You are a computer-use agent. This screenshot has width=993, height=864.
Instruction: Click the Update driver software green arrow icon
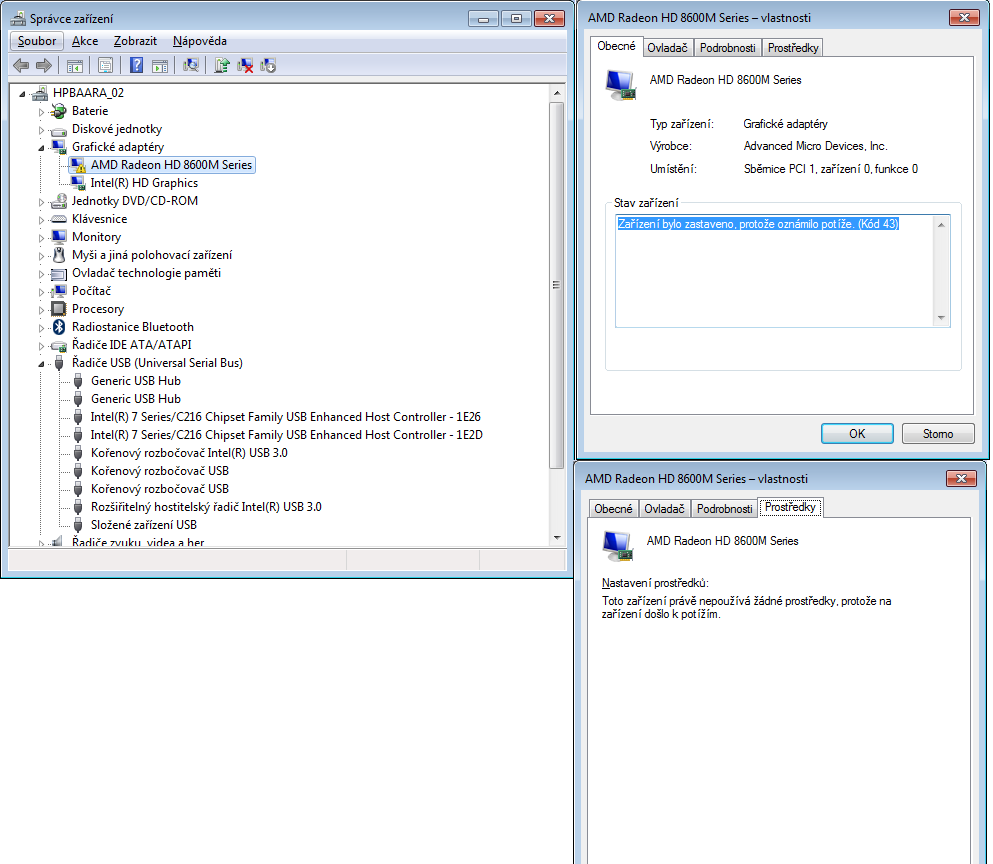221,65
